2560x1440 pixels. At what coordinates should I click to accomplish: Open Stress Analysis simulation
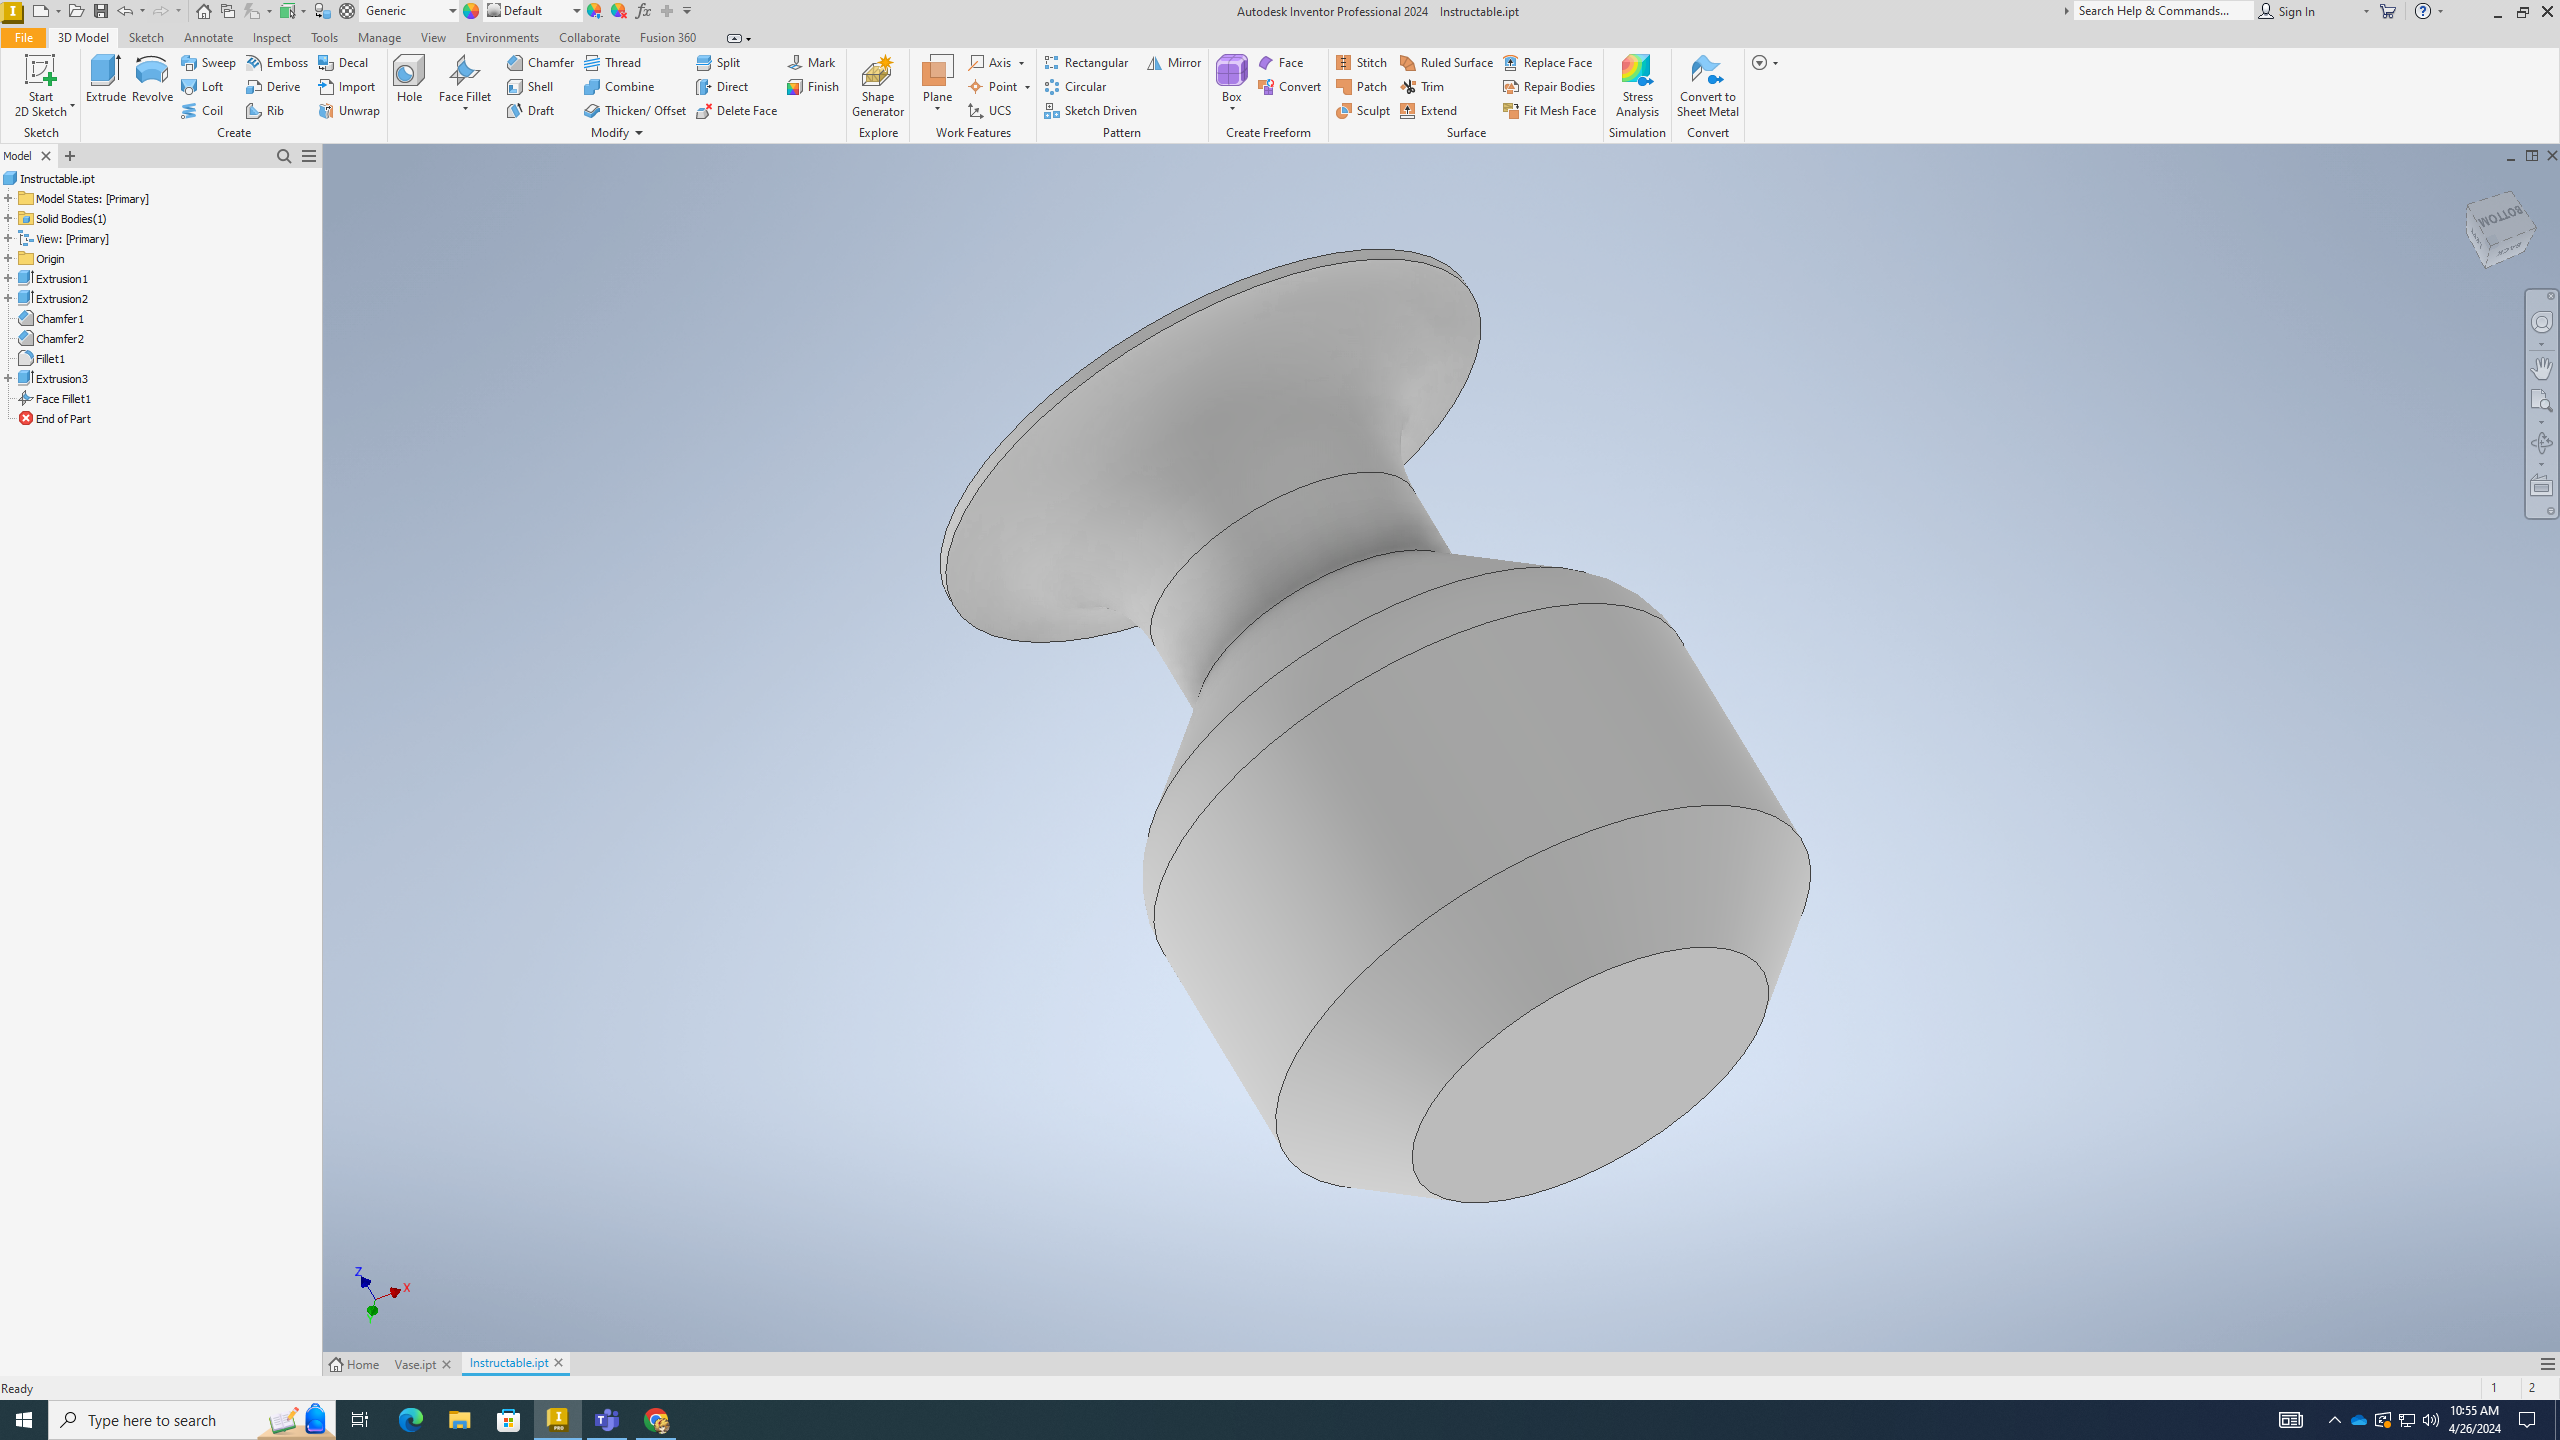pyautogui.click(x=1637, y=86)
